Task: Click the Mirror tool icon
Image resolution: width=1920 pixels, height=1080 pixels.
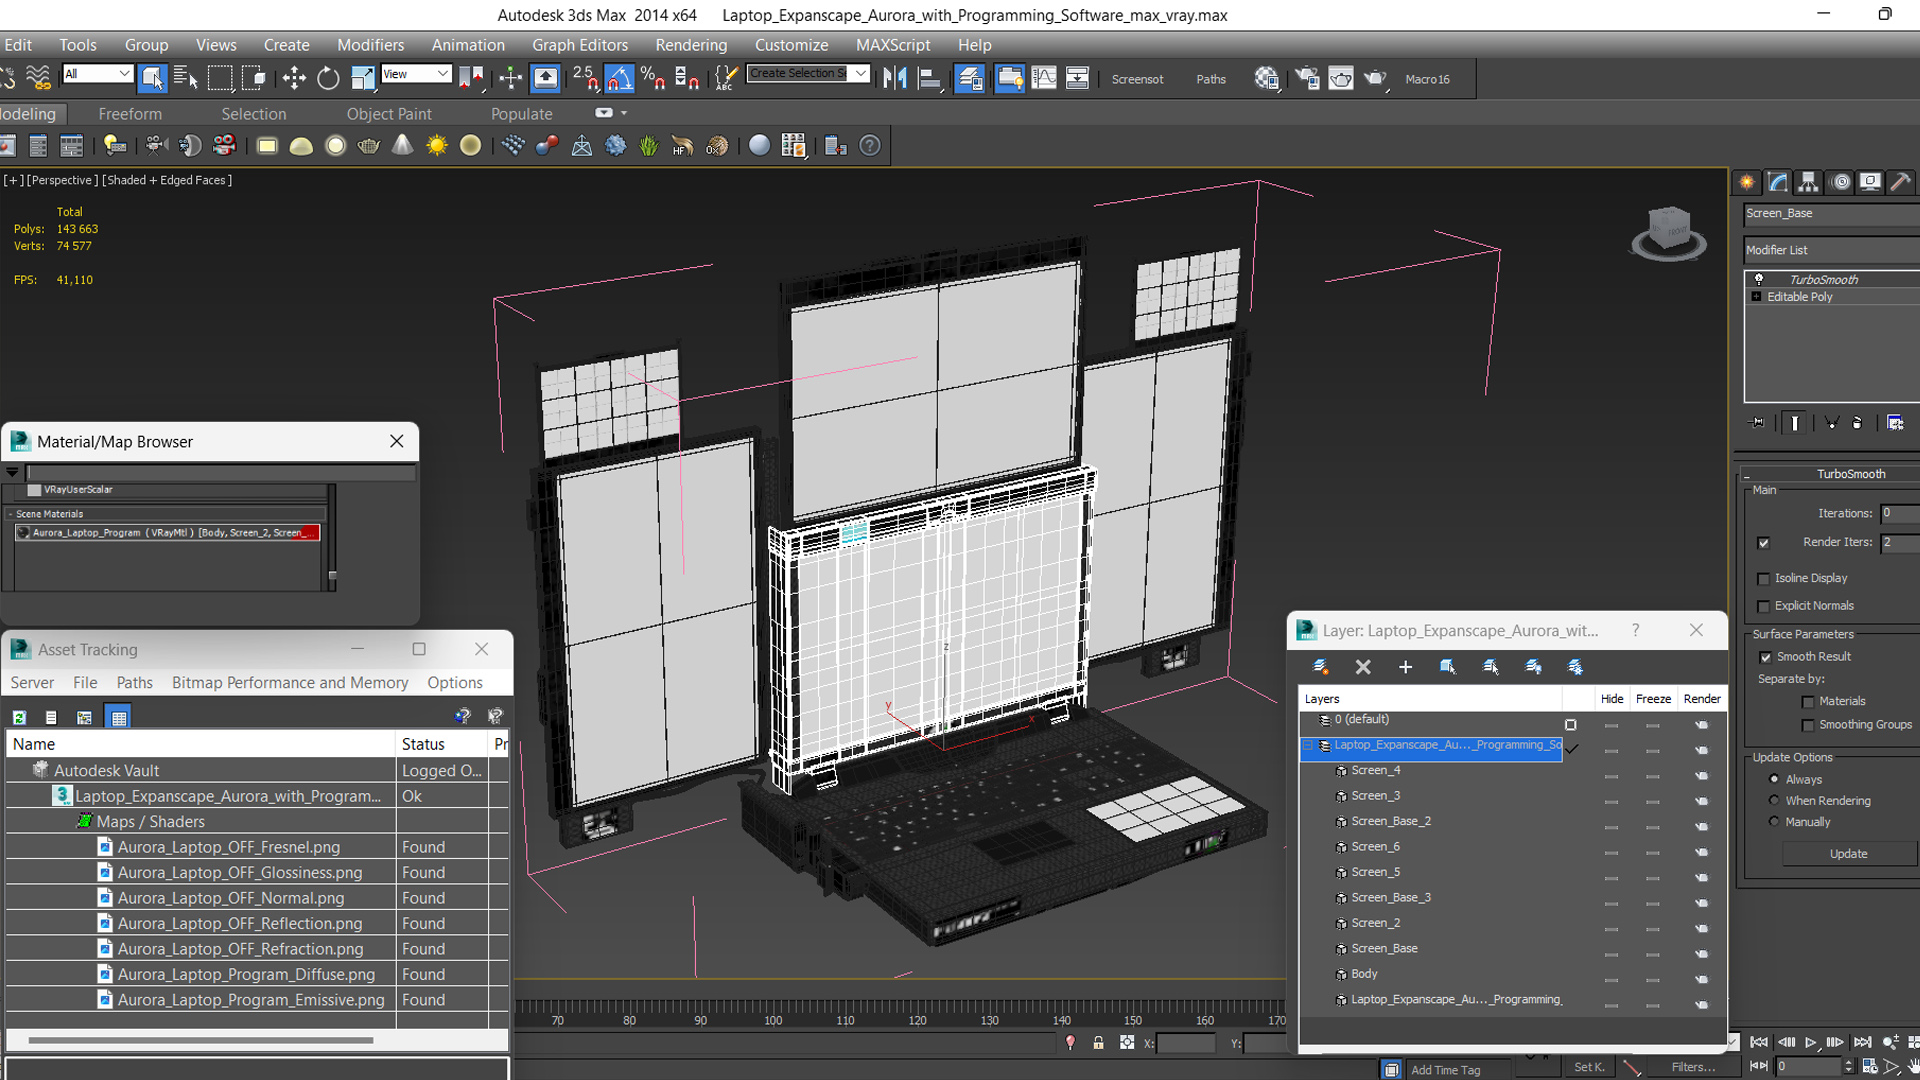Action: tap(895, 78)
